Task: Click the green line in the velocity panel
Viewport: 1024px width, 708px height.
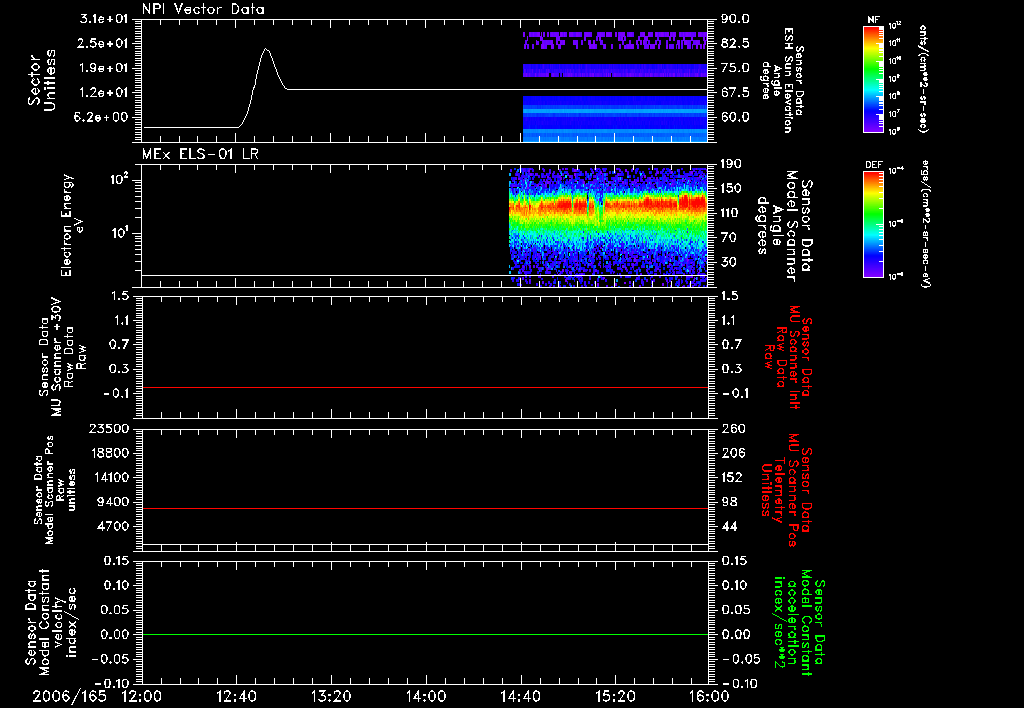Action: pos(424,634)
